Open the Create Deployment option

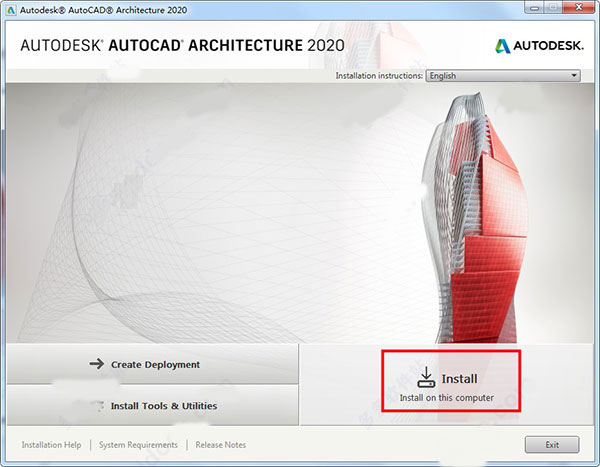pos(152,364)
